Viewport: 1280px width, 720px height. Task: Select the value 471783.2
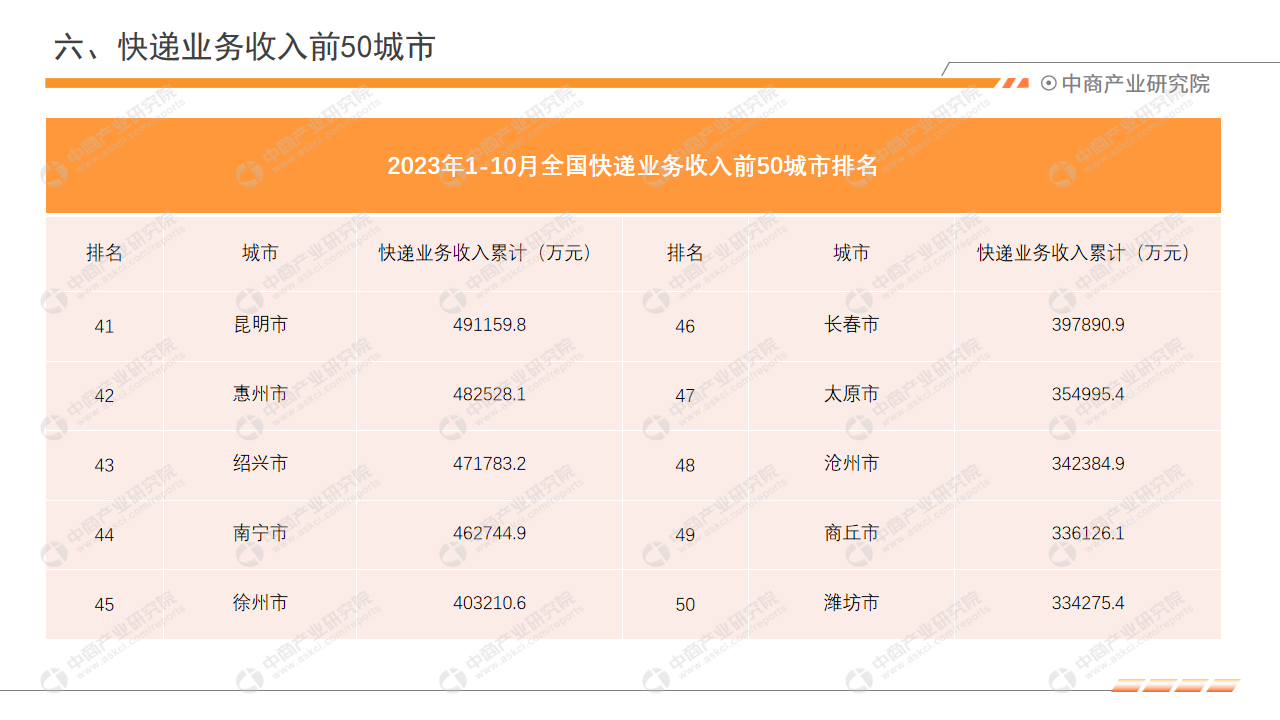pos(489,464)
